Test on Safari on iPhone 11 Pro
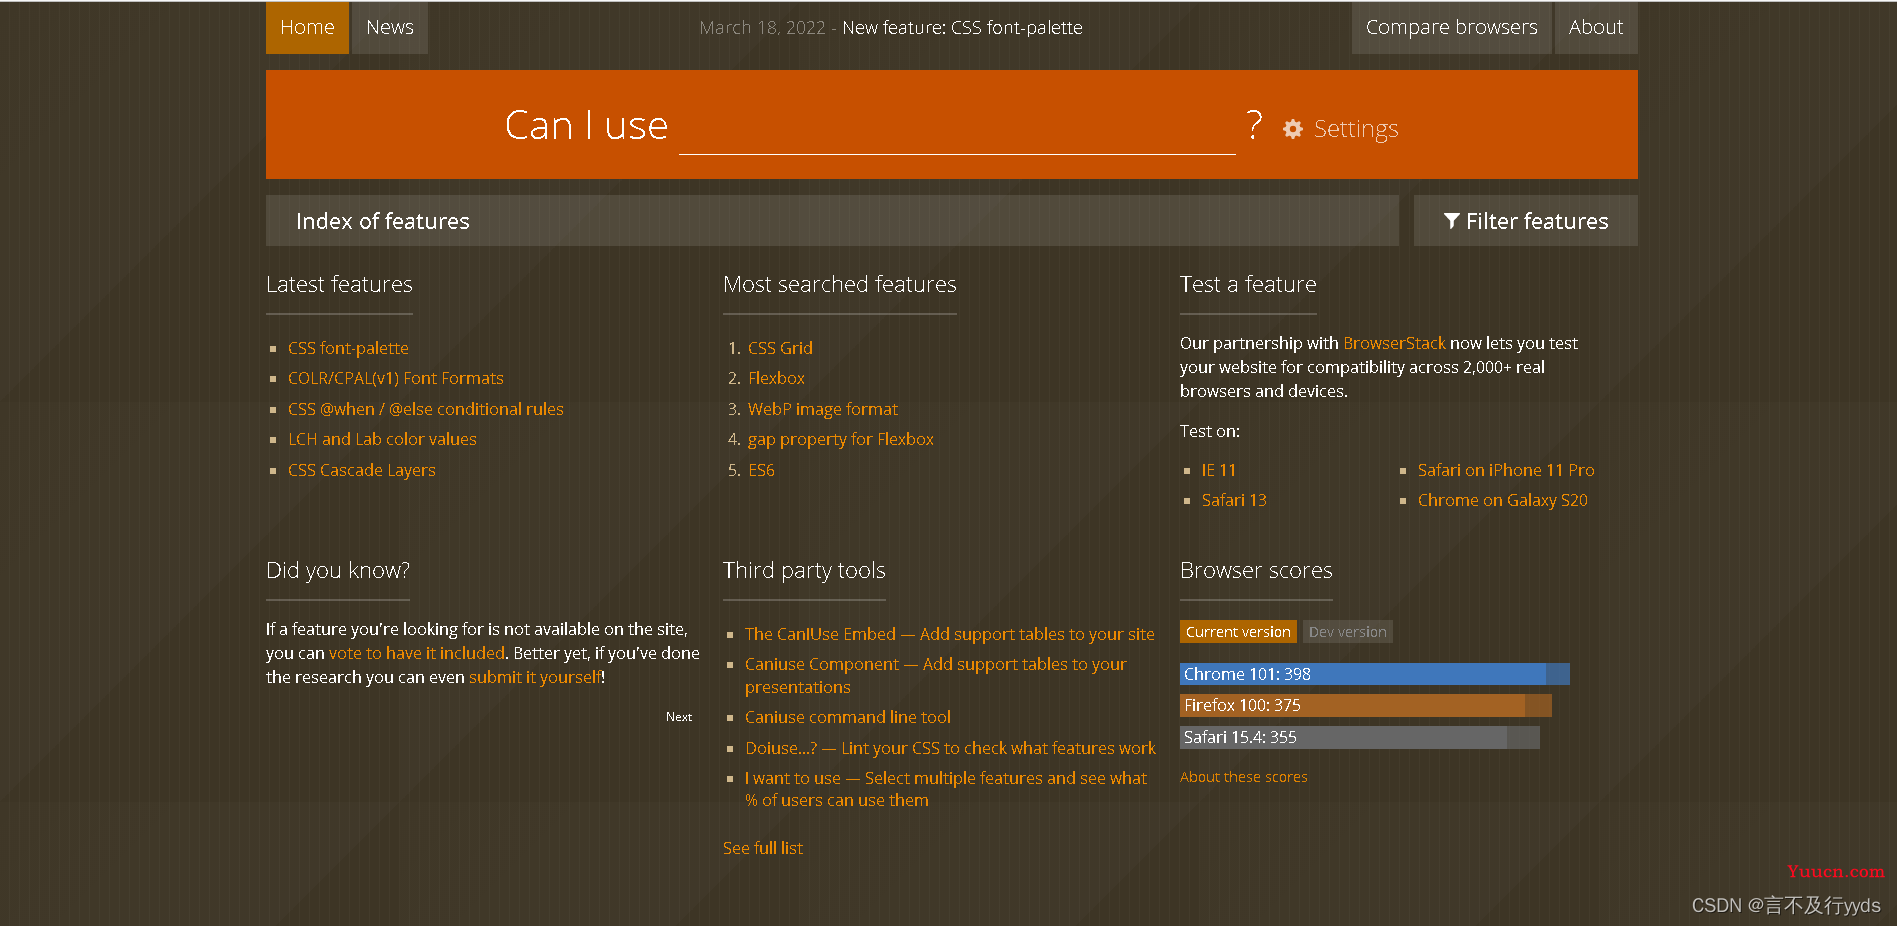 tap(1506, 470)
